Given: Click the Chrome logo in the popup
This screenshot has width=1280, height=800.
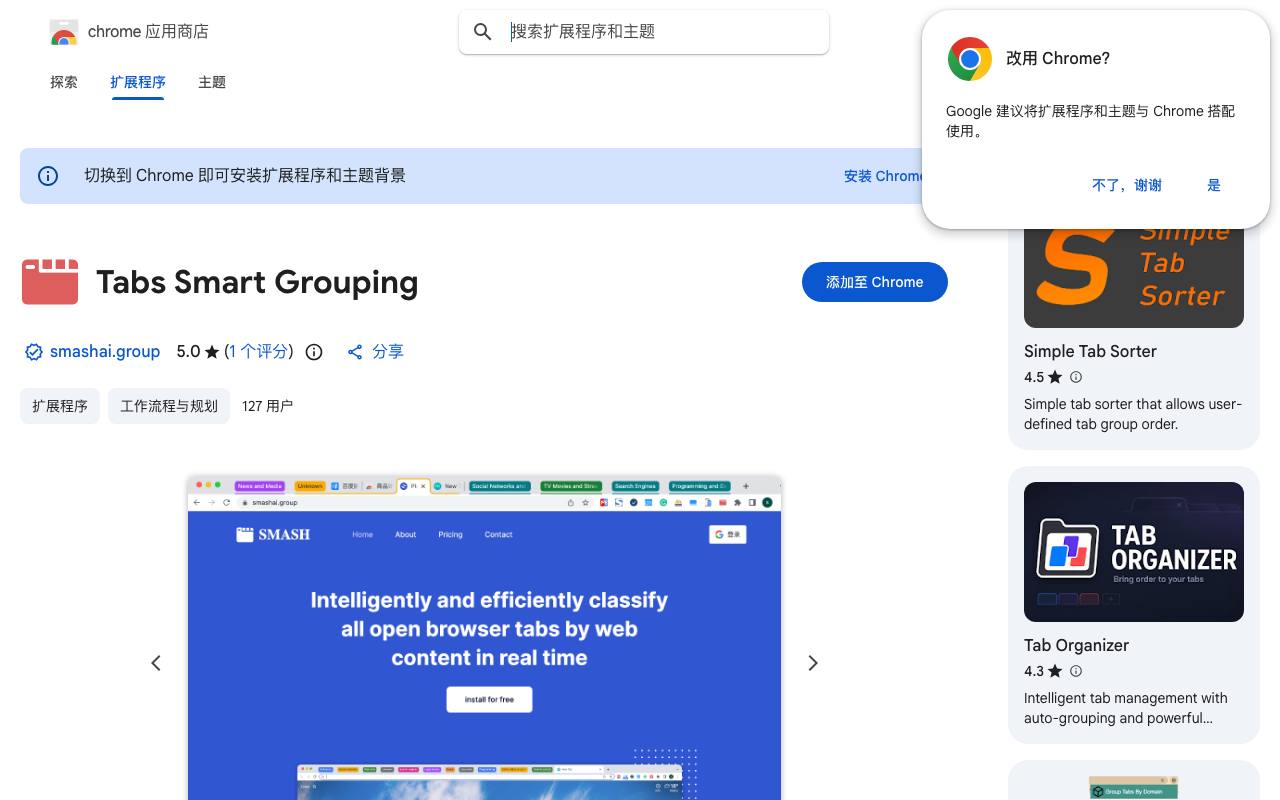Looking at the screenshot, I should click(970, 59).
